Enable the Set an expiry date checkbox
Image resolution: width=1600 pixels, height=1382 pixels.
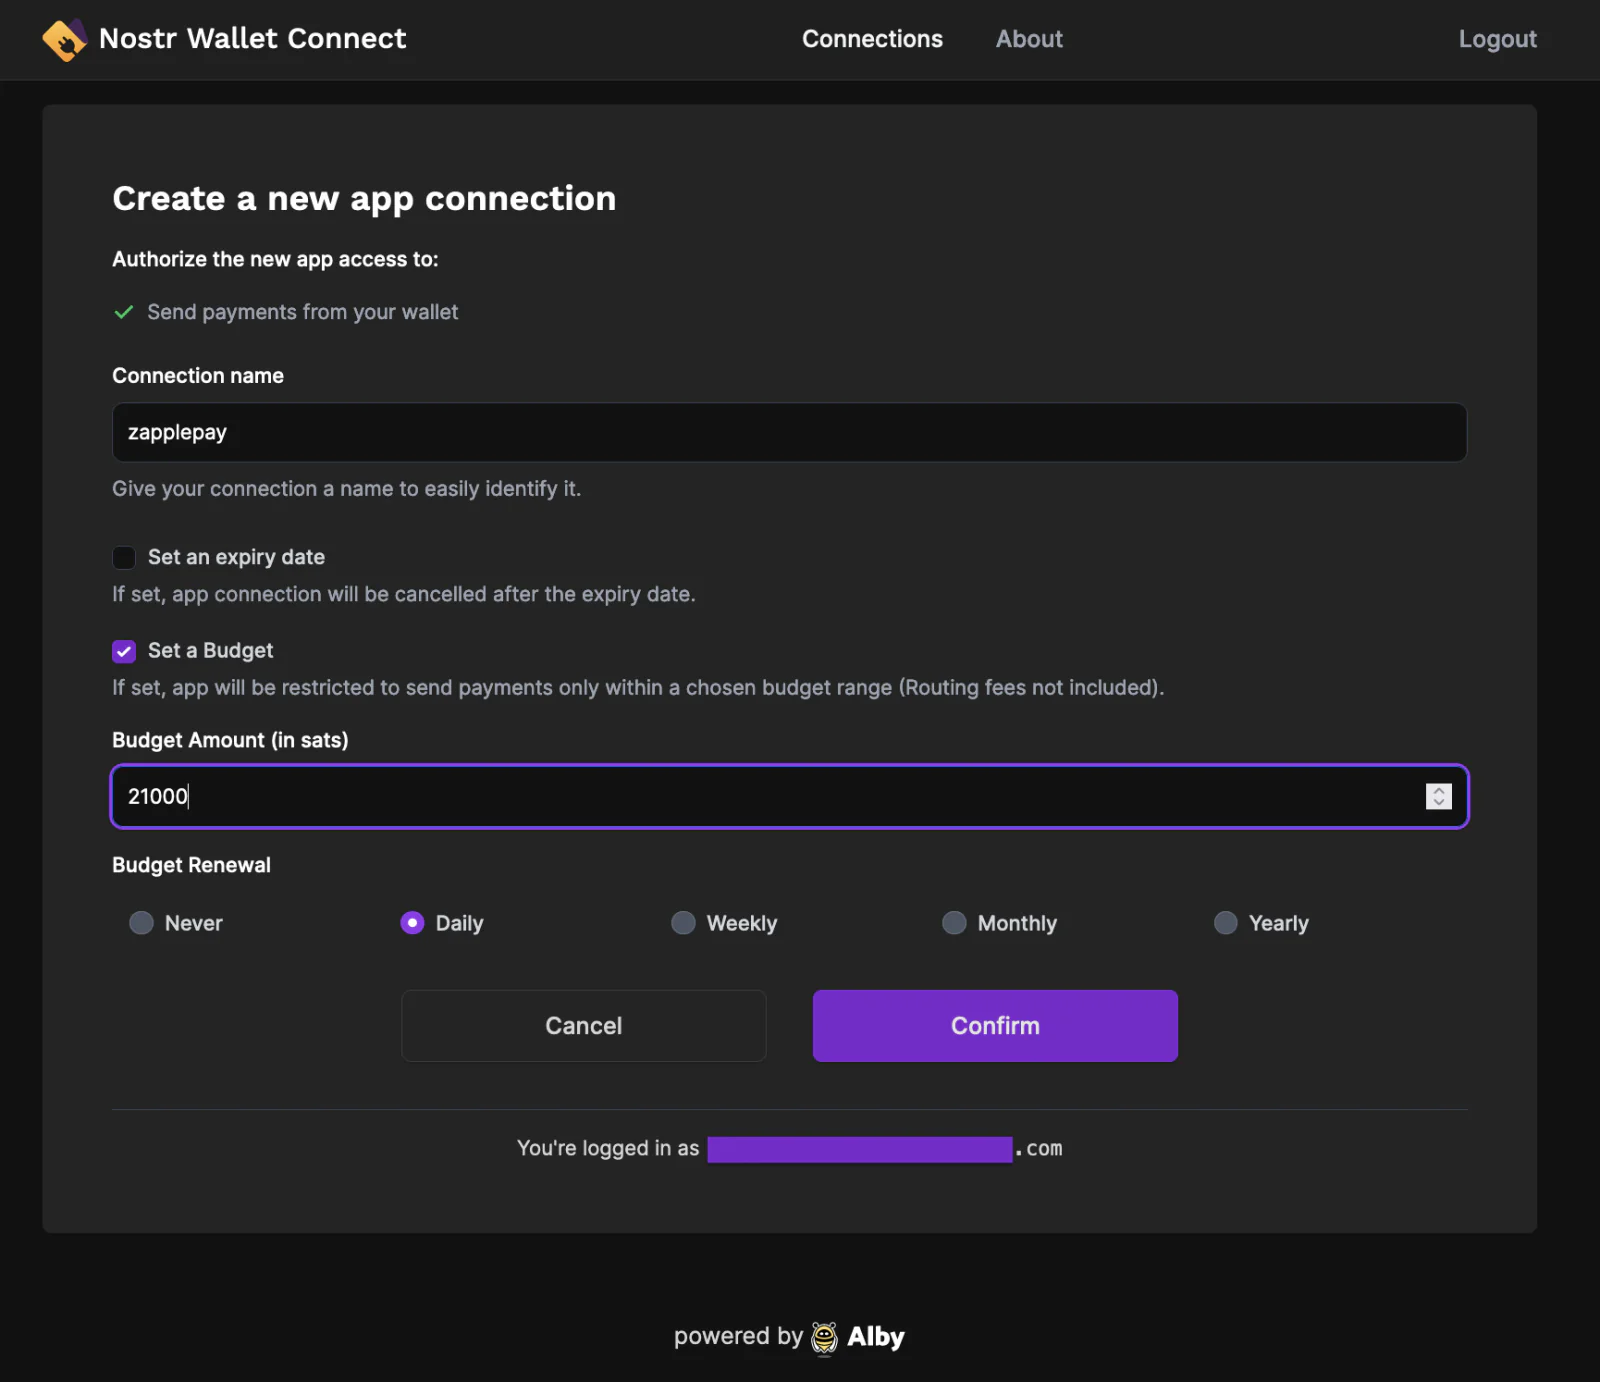coord(124,557)
